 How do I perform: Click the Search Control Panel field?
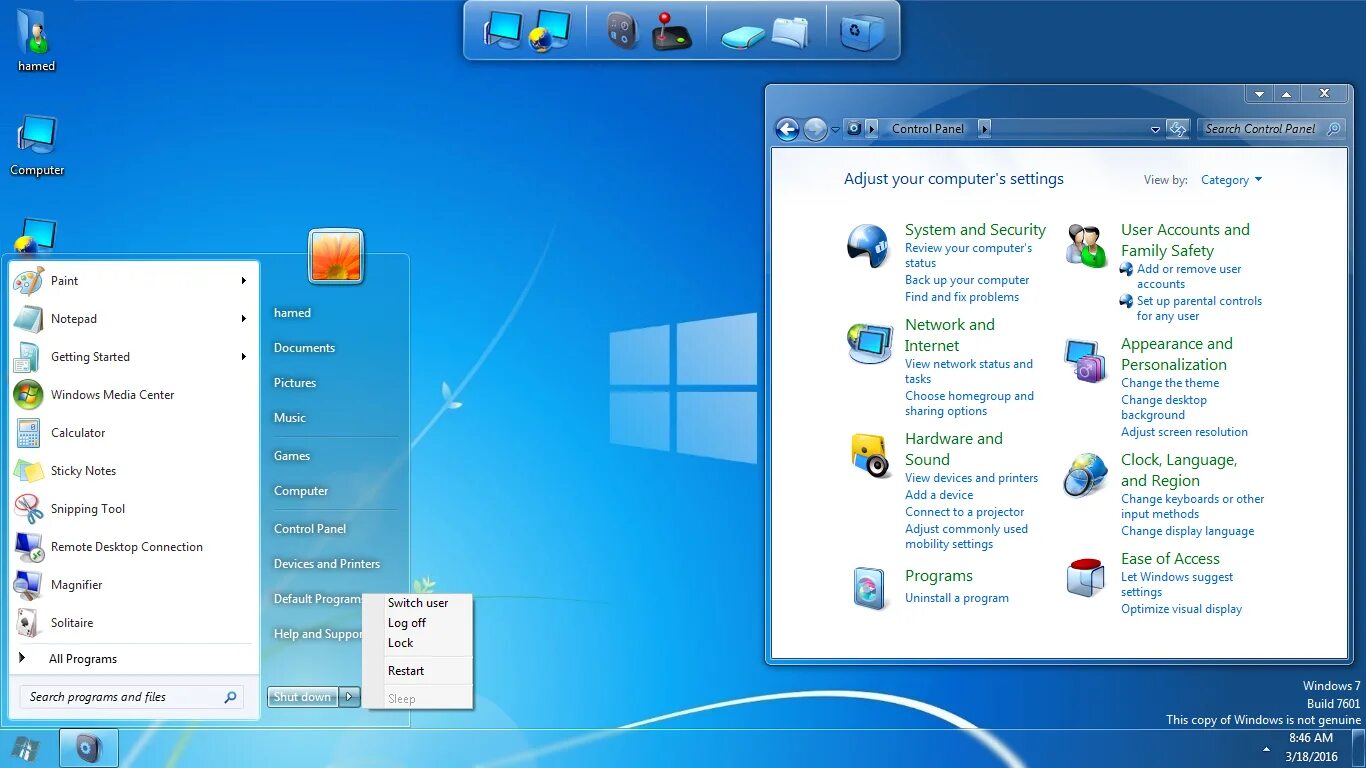click(x=1272, y=129)
